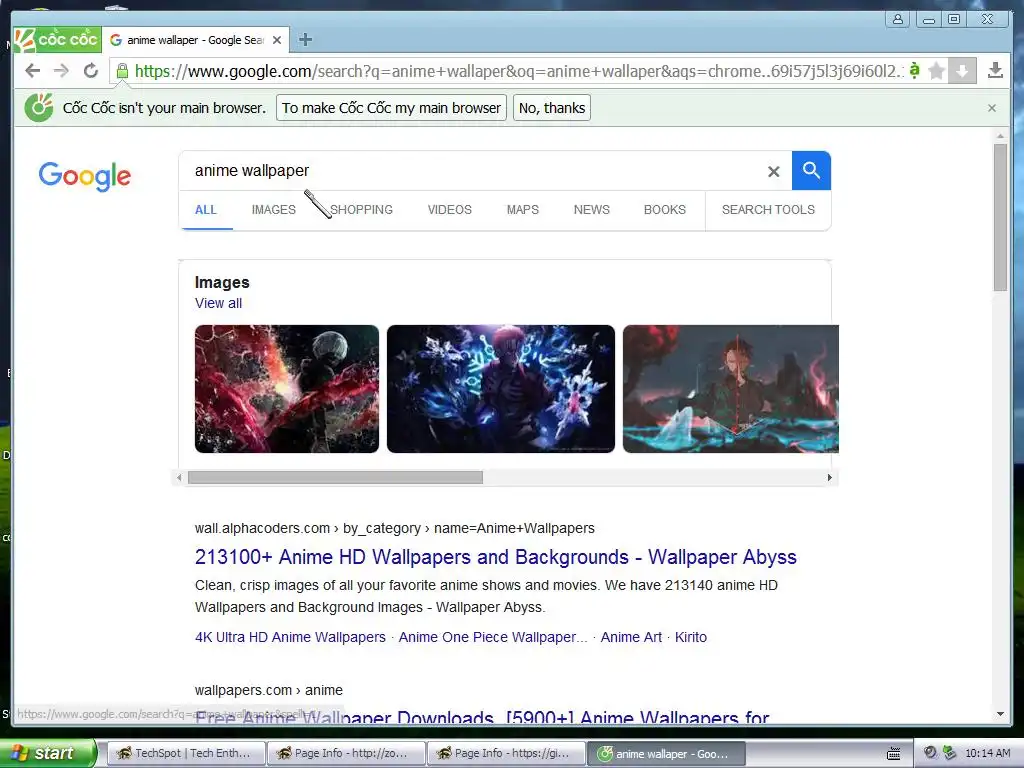Close the anime wallaper tab
The width and height of the screenshot is (1024, 768).
[277, 40]
